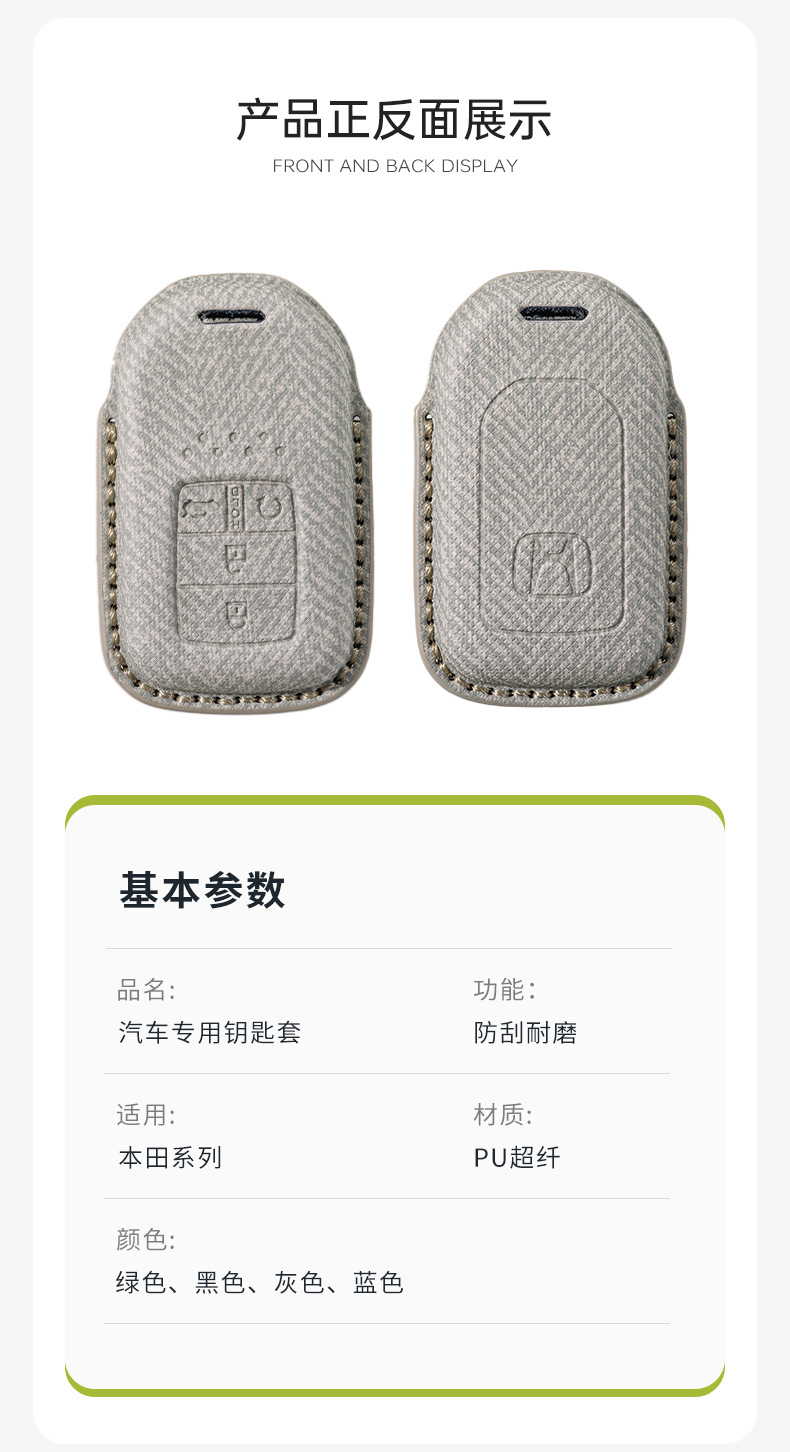
Task: Click the PU超纤 material value
Action: [517, 1158]
